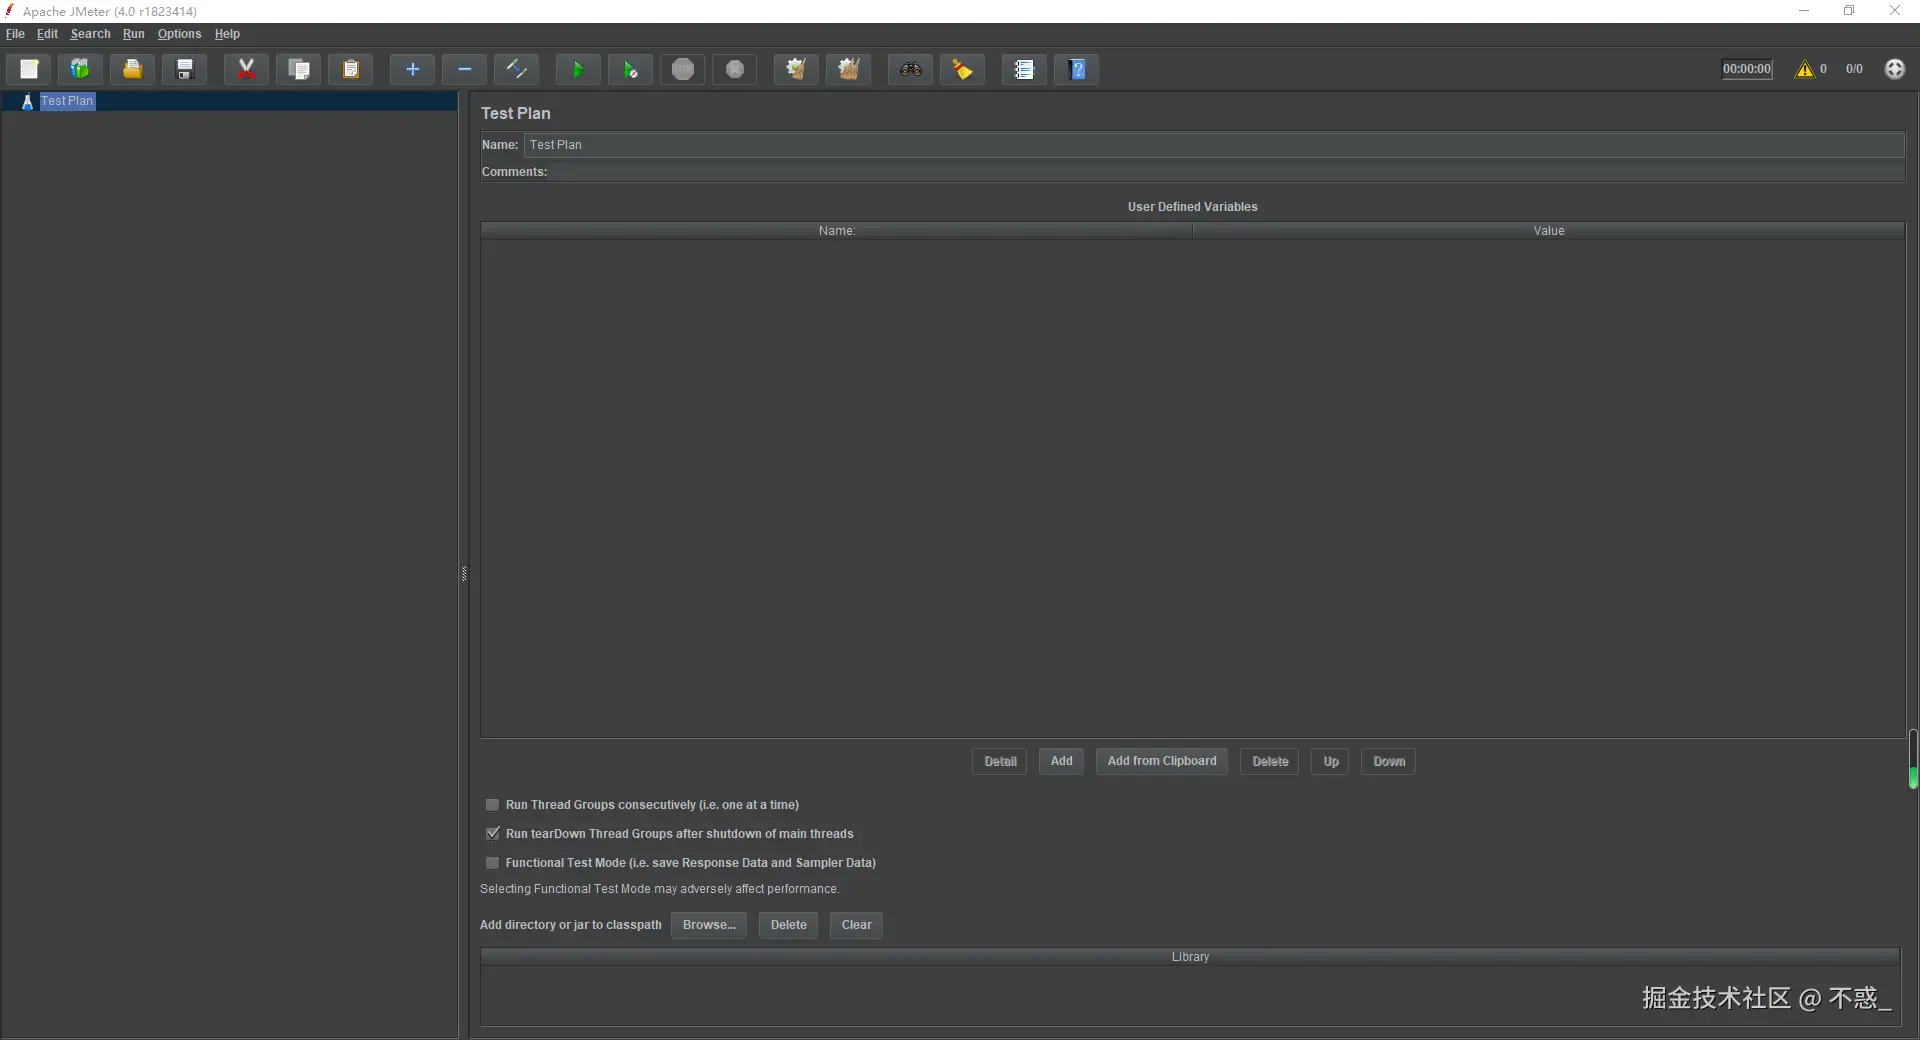Image resolution: width=1920 pixels, height=1040 pixels.
Task: Open the Edit menu
Action: (x=47, y=34)
